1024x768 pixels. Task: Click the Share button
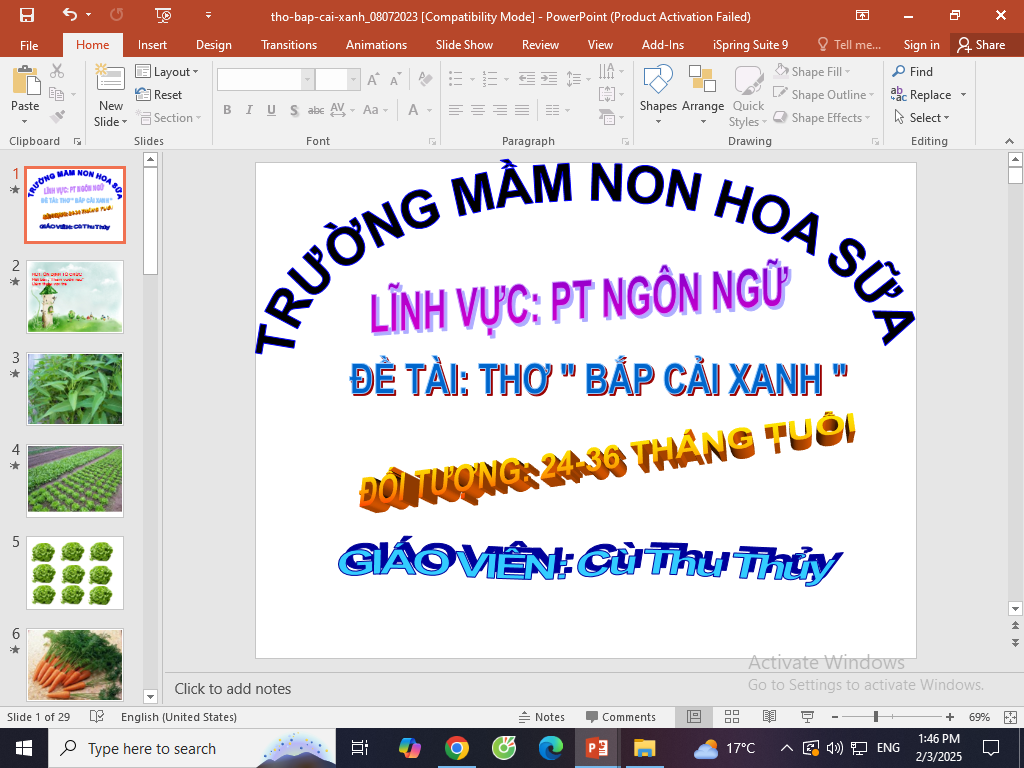[980, 45]
